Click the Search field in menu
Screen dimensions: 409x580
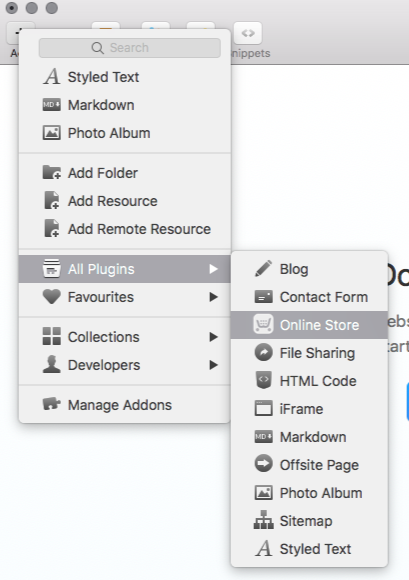[x=130, y=48]
